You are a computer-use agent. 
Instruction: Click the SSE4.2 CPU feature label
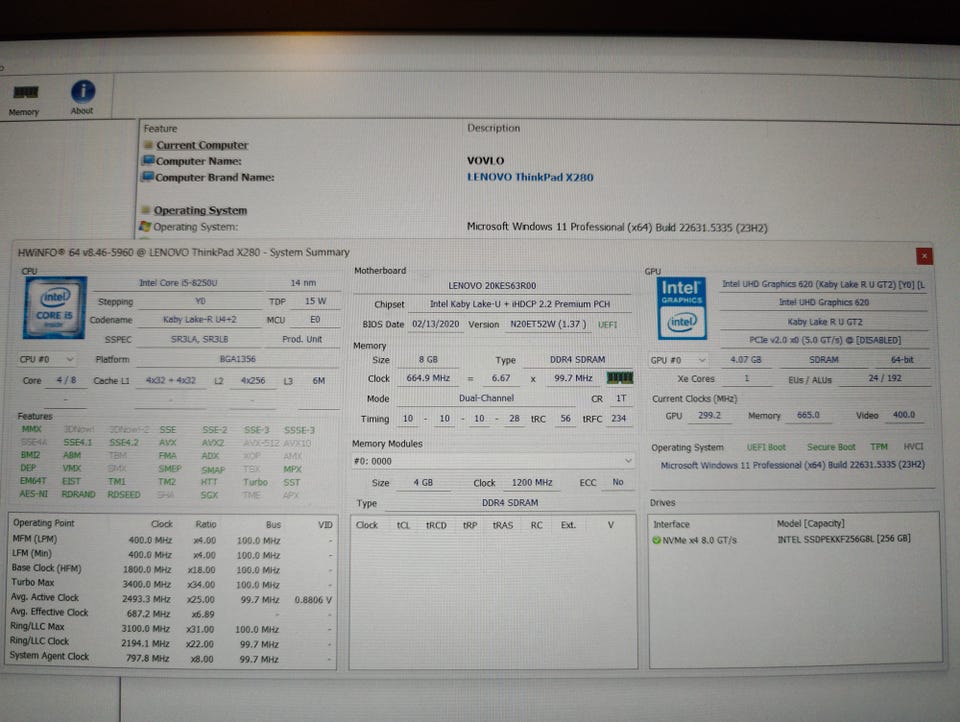point(124,442)
